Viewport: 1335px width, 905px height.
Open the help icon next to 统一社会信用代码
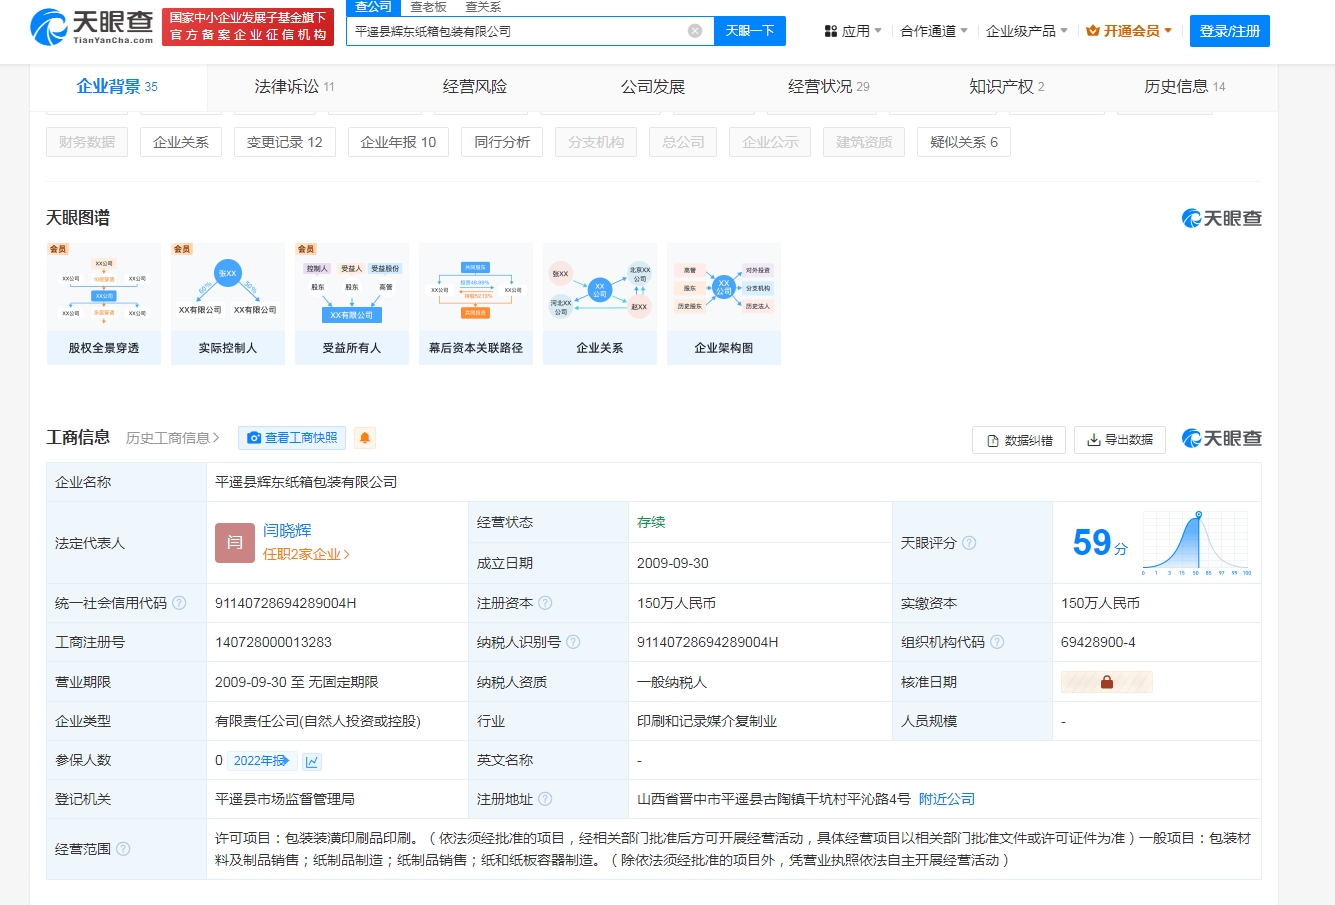click(179, 603)
